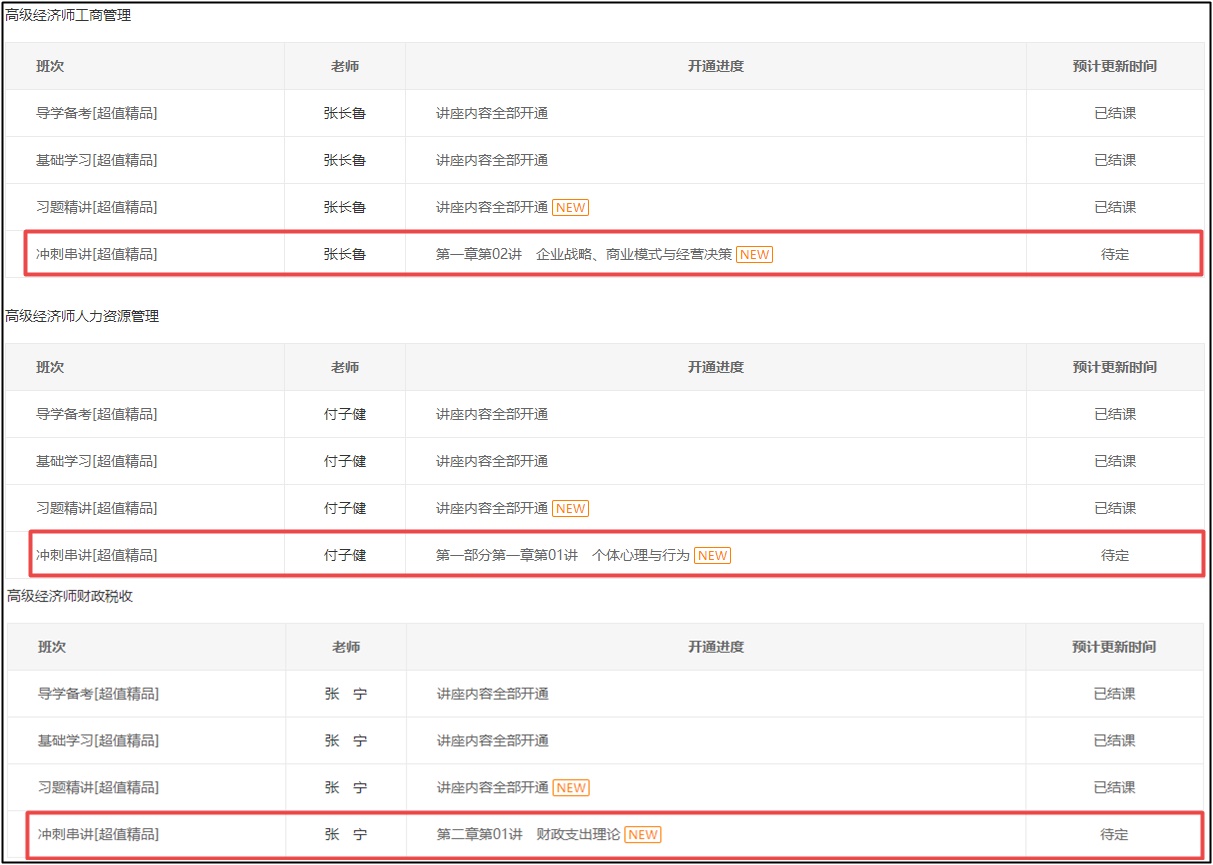Click 老师 column header in 财政税收 table
The height and width of the screenshot is (865, 1213).
pos(346,647)
